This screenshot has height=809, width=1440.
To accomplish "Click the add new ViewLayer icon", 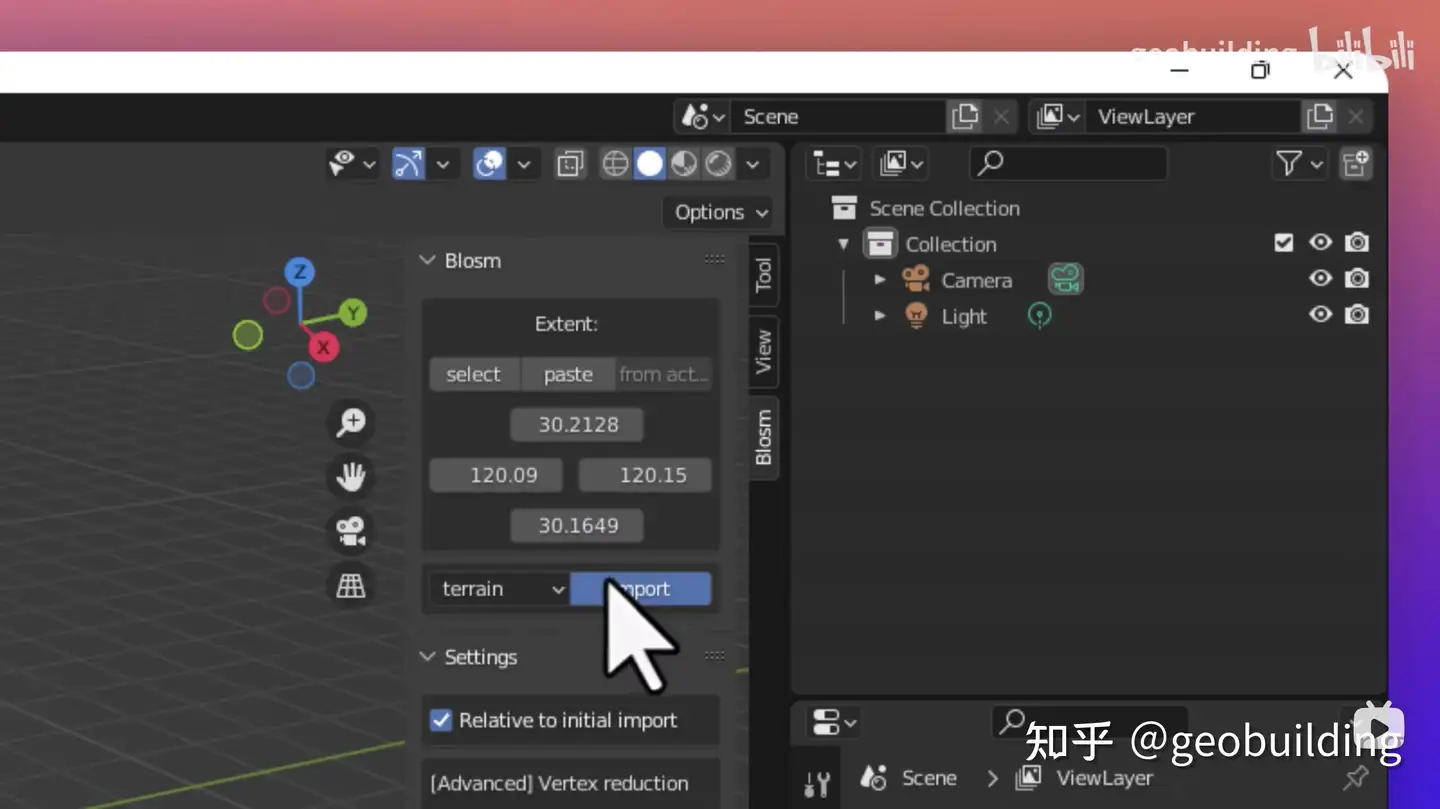I will click(1320, 116).
